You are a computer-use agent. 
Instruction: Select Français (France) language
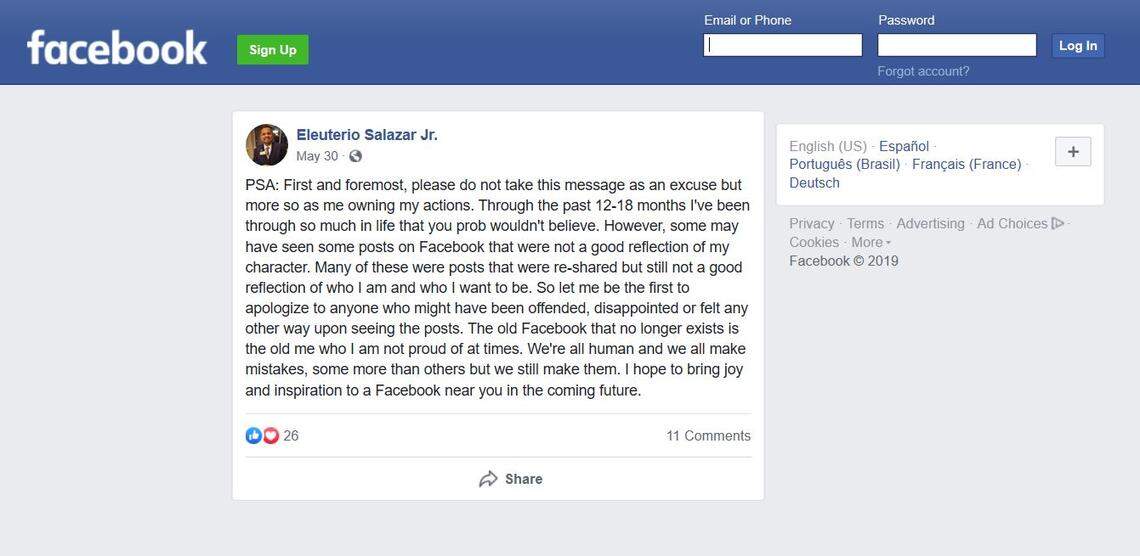pyautogui.click(x=966, y=164)
